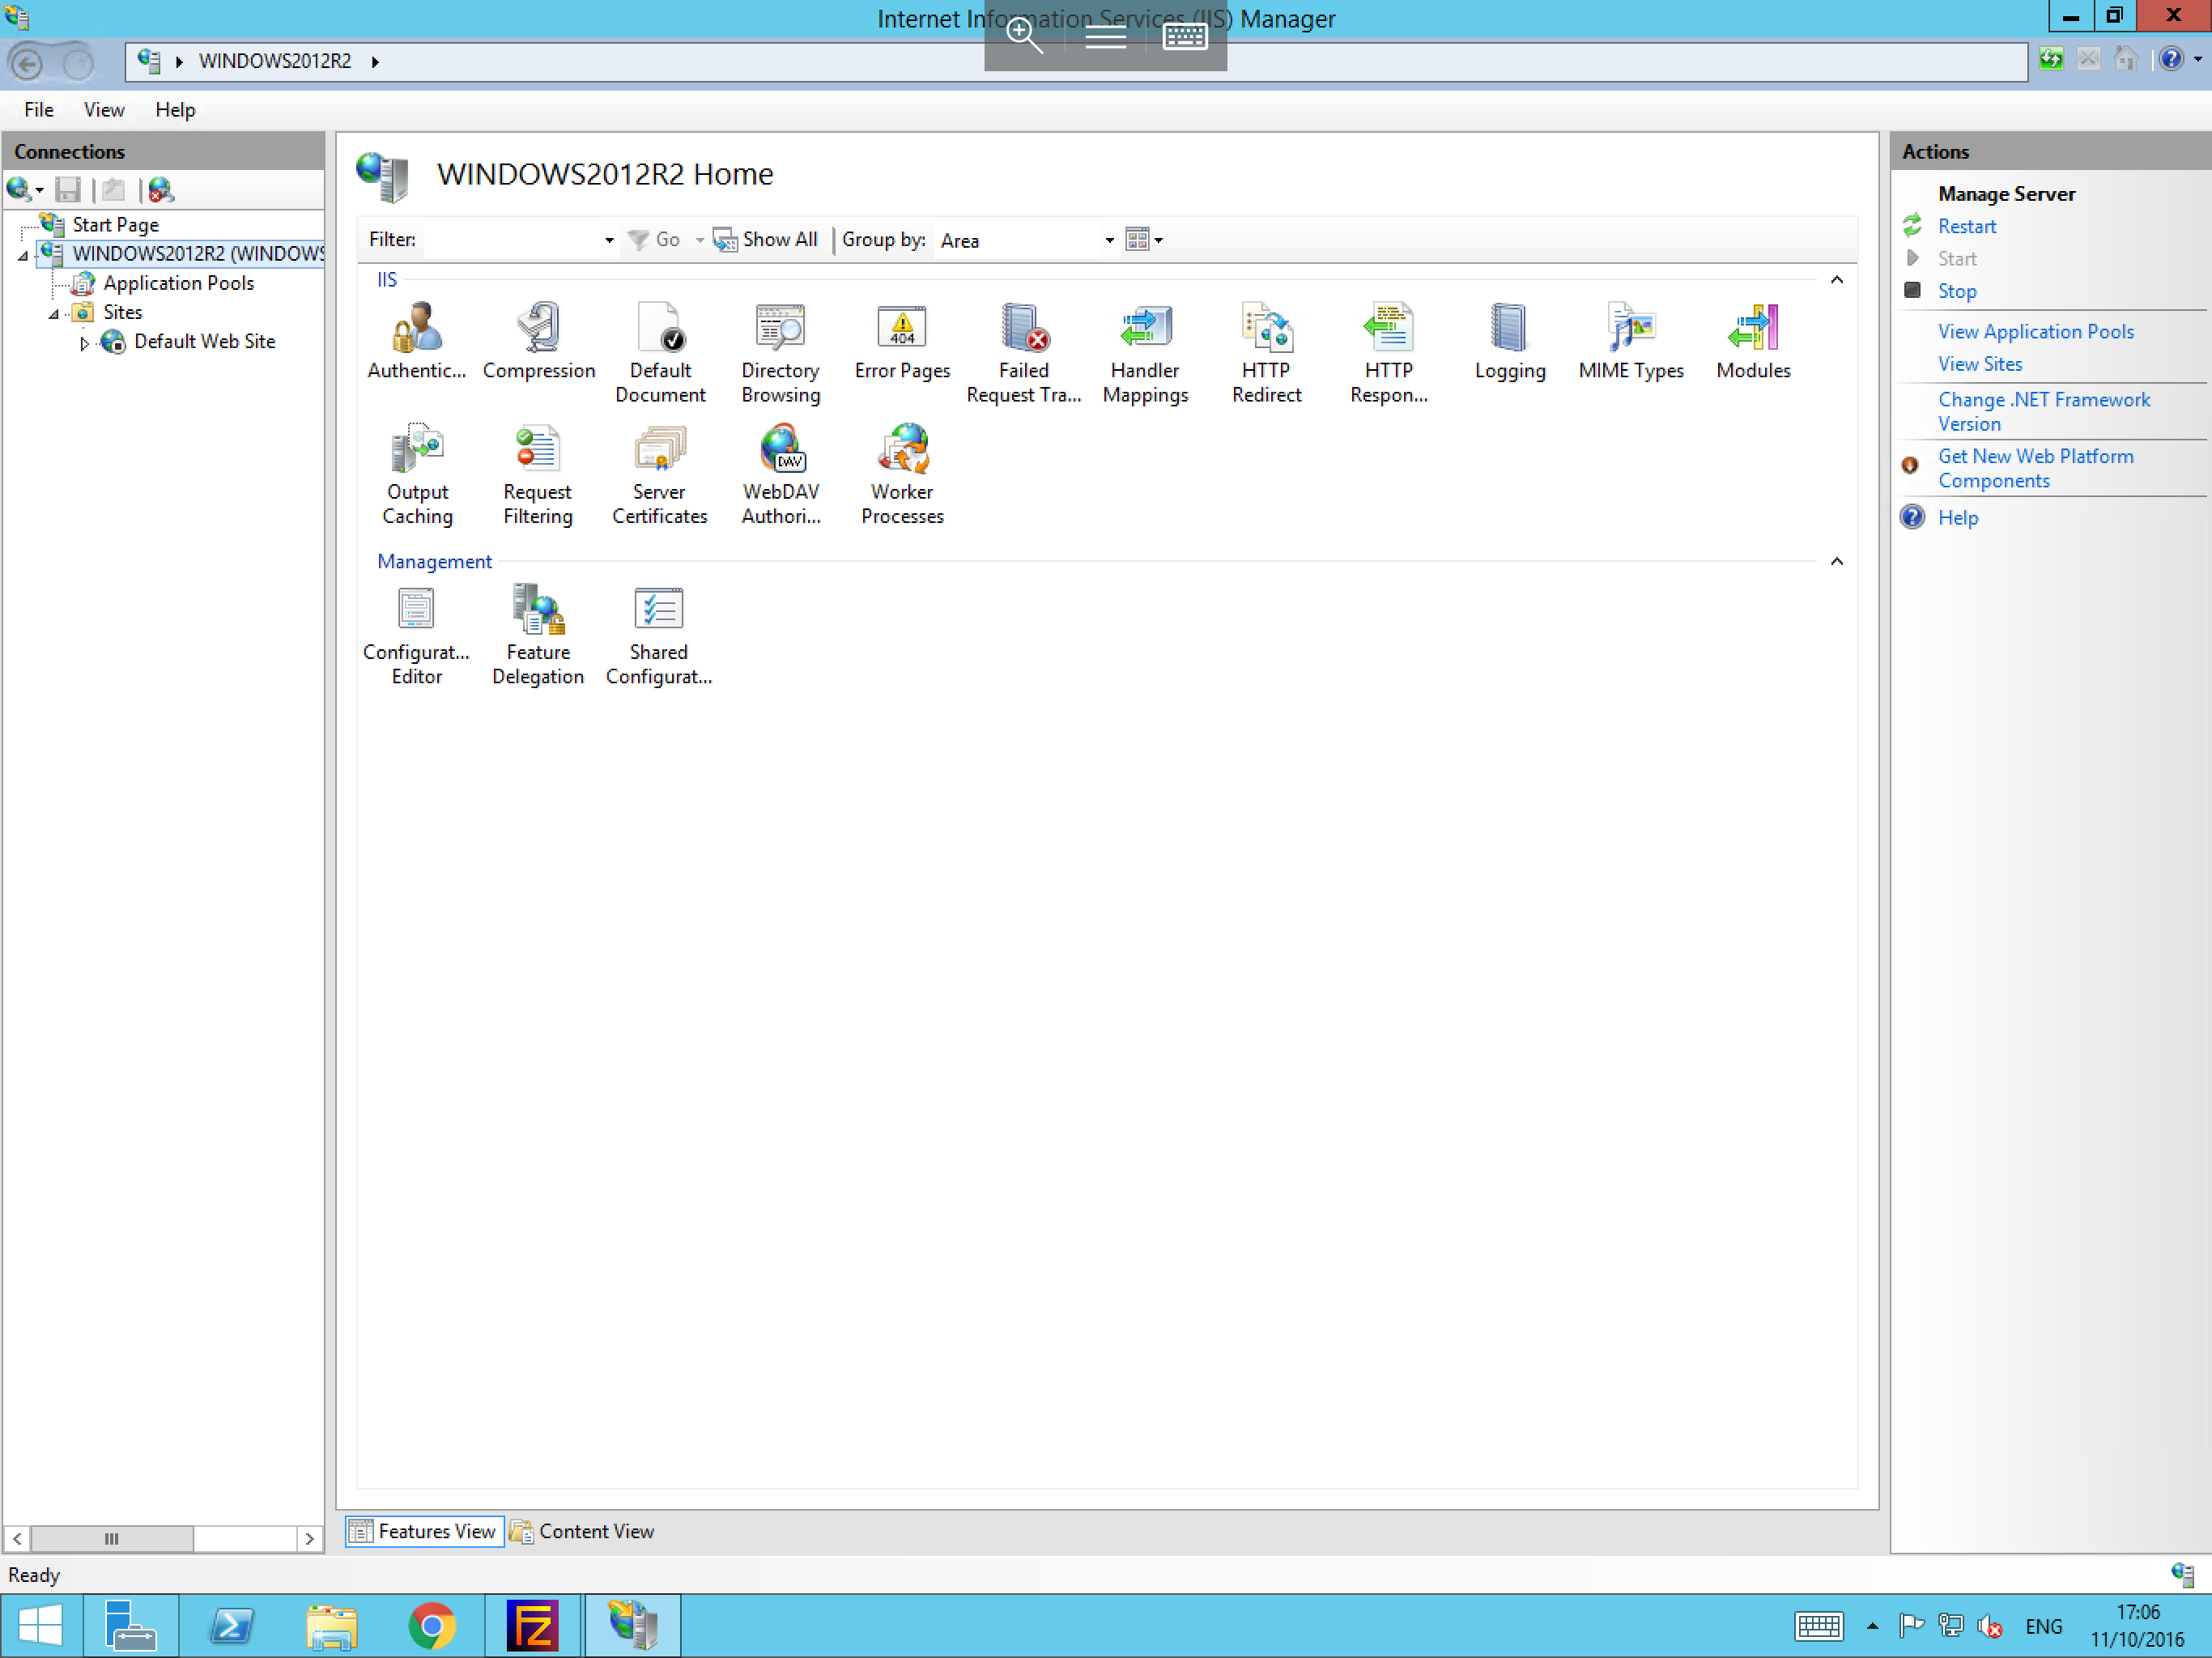Click WINDOWS2012R2 in the address breadcrumb
This screenshot has height=1658, width=2212.
click(275, 61)
